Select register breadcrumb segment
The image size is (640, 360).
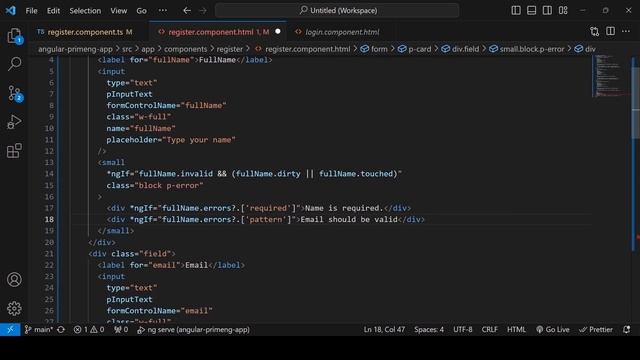229,49
